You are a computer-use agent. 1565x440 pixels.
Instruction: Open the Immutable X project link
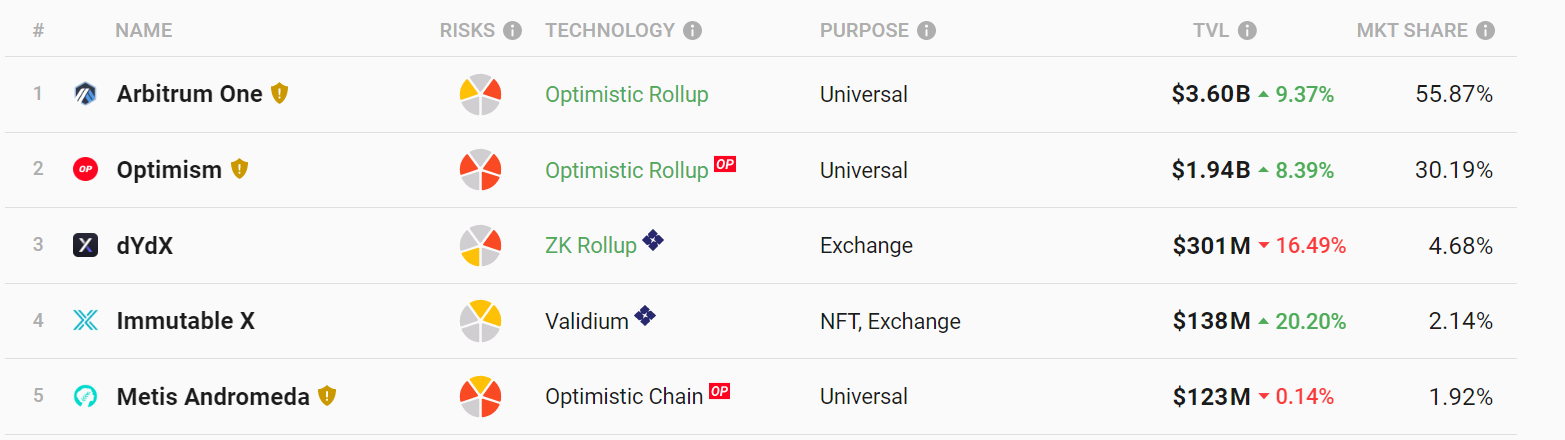(x=185, y=321)
